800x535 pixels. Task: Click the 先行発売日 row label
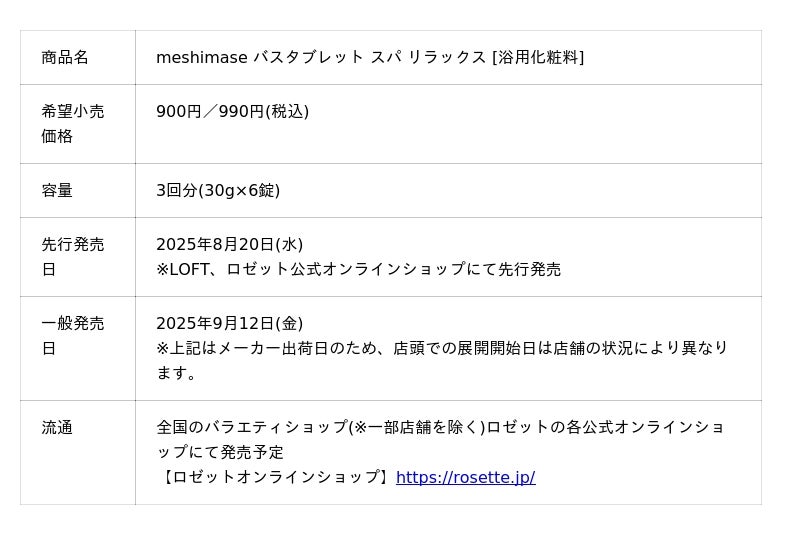[72, 257]
